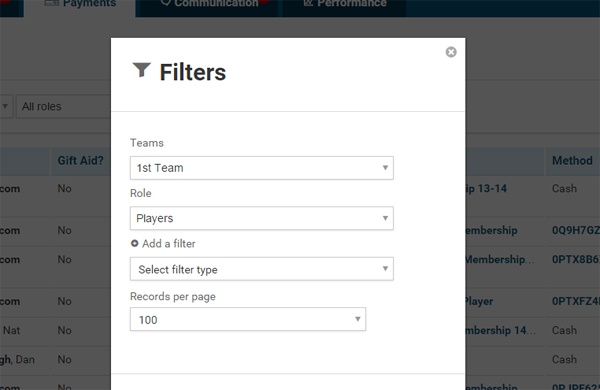Click the Payments tab card icon
Image resolution: width=600 pixels, height=390 pixels.
tap(52, 3)
